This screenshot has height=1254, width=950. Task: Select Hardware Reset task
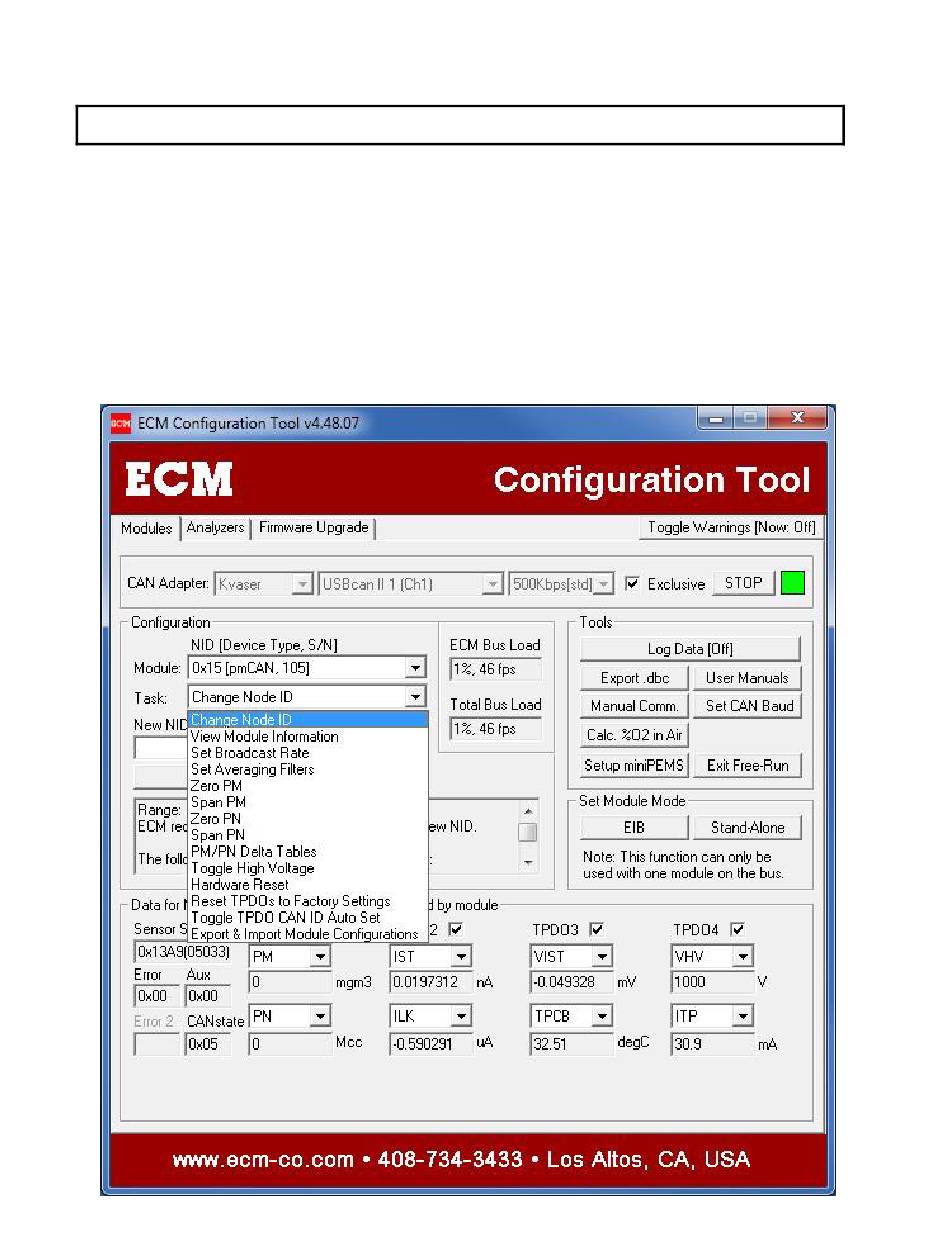pos(308,885)
